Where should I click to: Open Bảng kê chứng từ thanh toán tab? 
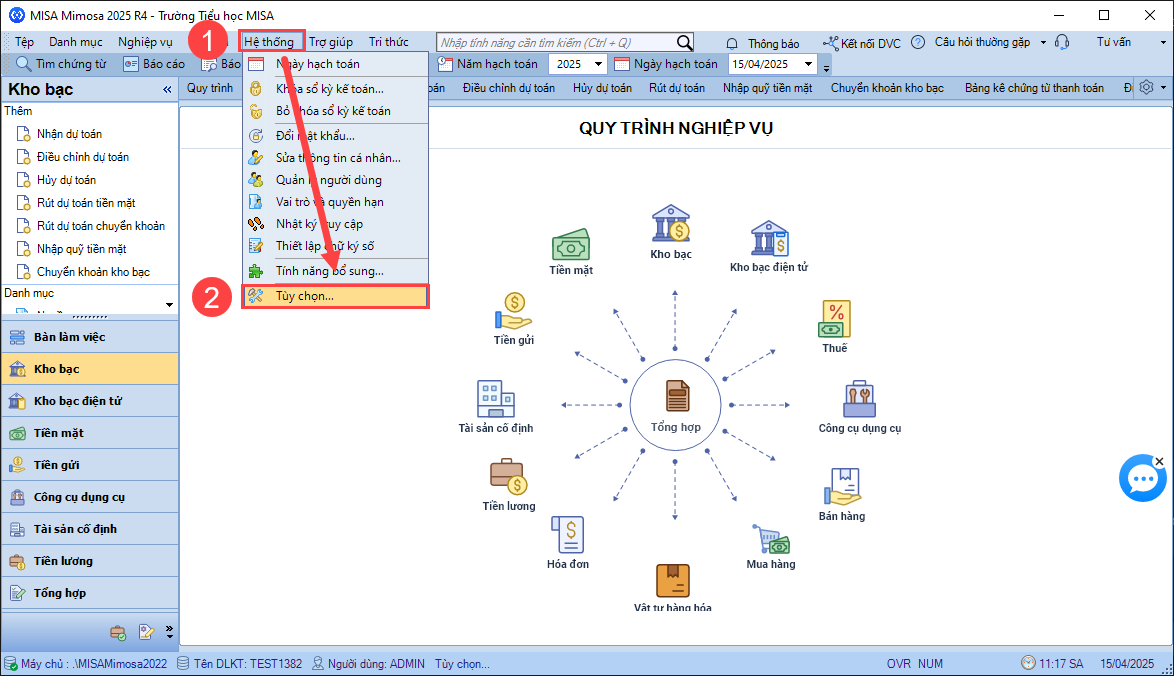1034,88
